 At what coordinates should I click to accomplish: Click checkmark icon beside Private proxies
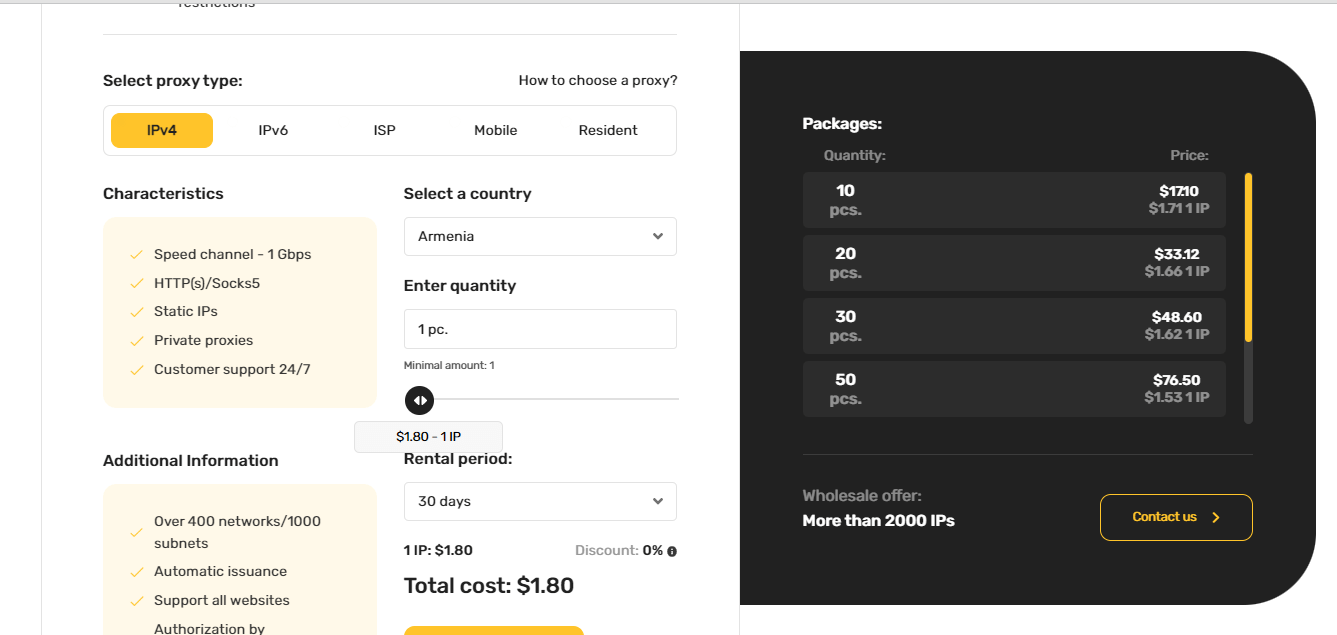tap(137, 341)
